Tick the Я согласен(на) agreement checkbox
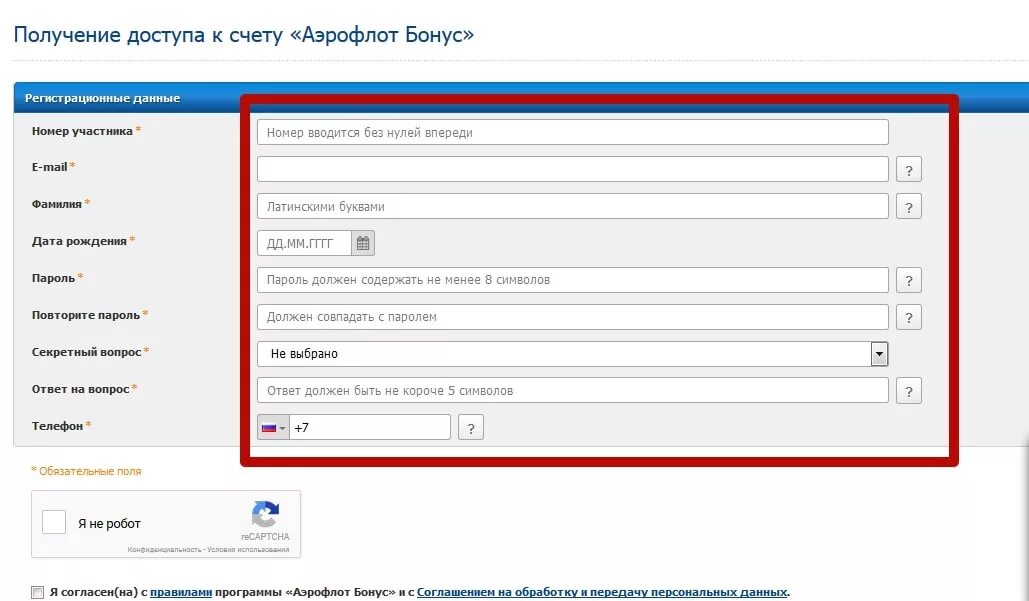Viewport: 1029px width, 601px height. [x=37, y=592]
